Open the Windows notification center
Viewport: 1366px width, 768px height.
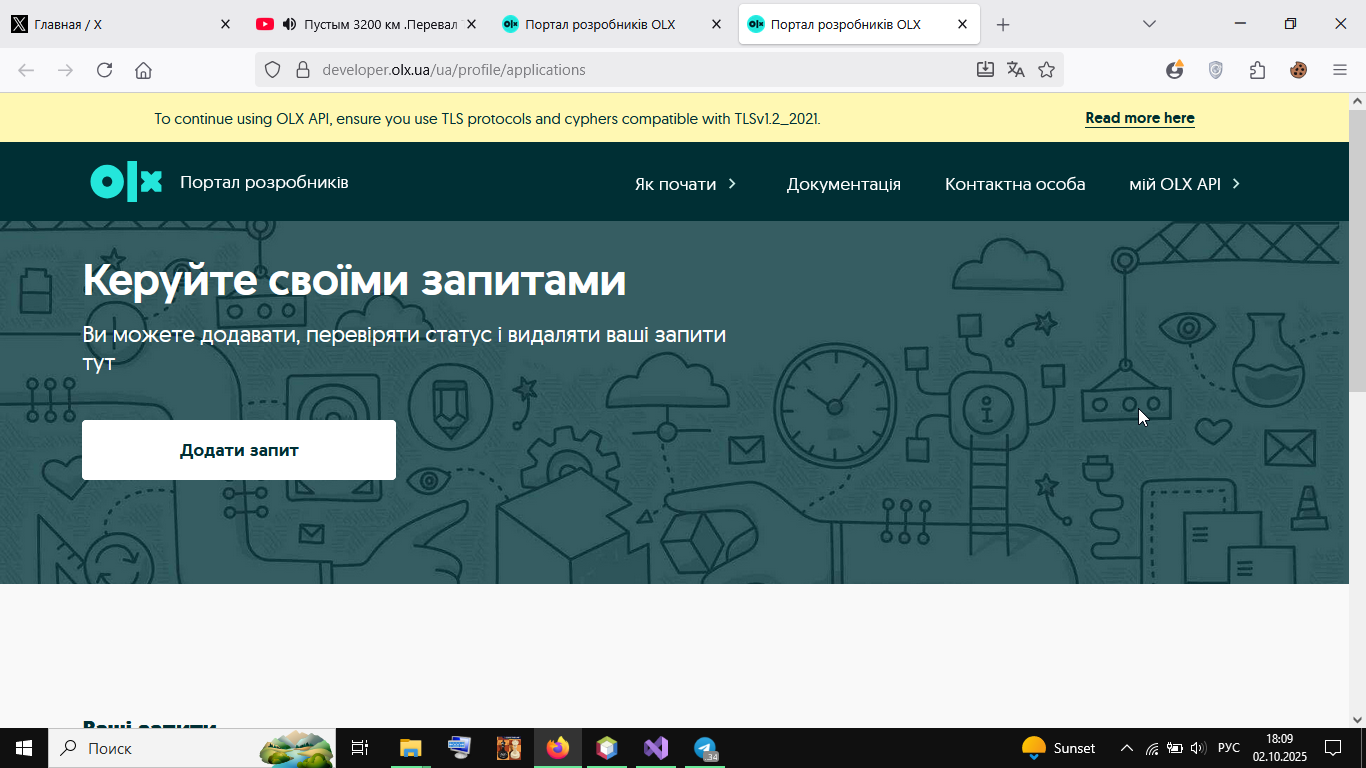(1333, 748)
